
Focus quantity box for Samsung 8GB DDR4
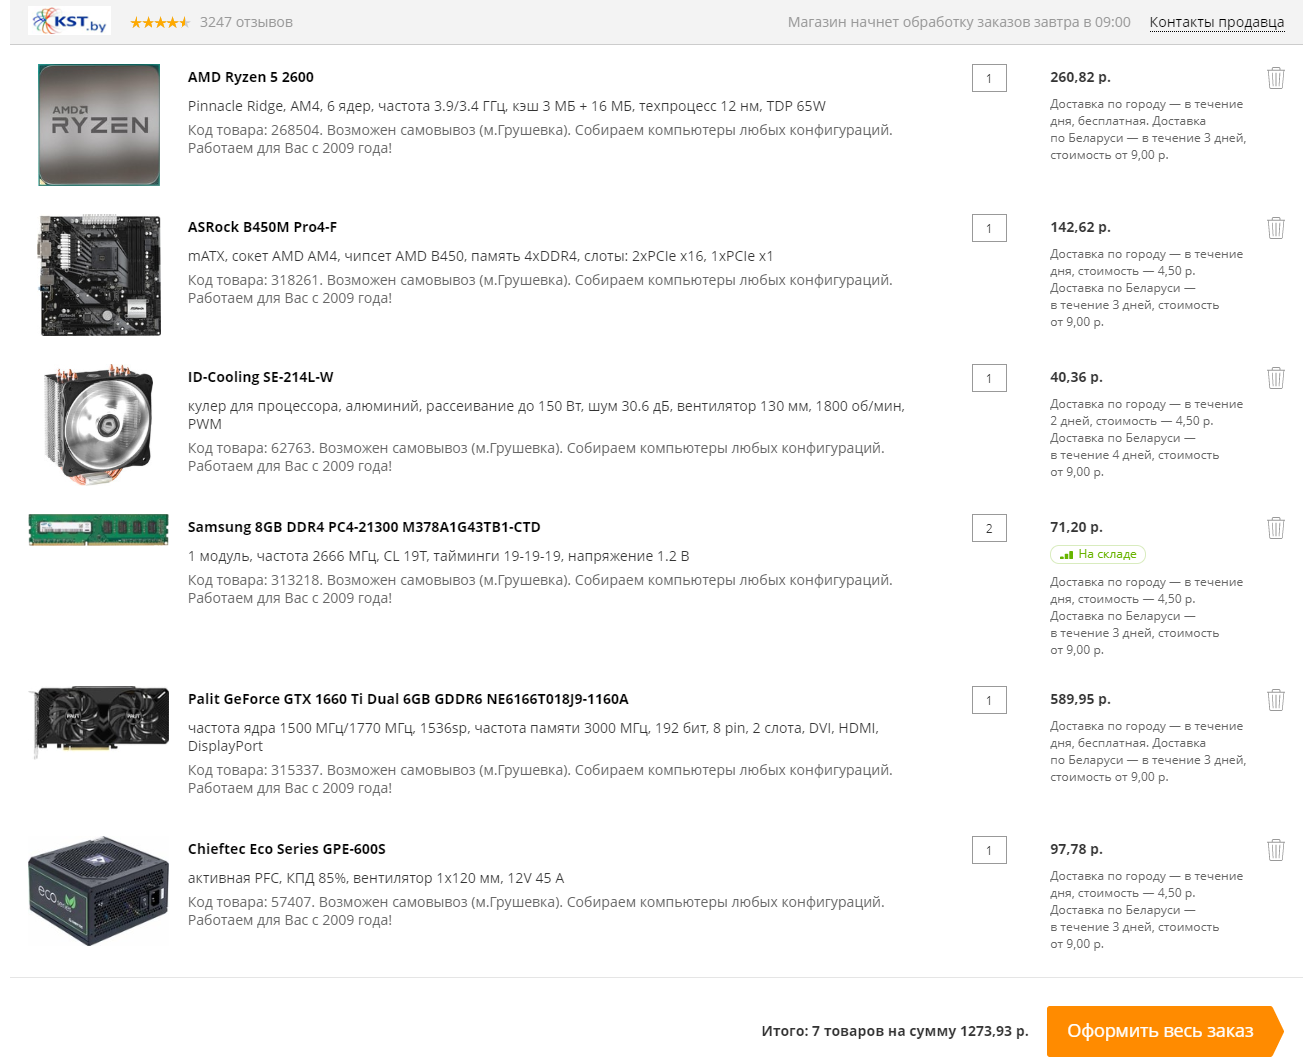[x=989, y=528]
